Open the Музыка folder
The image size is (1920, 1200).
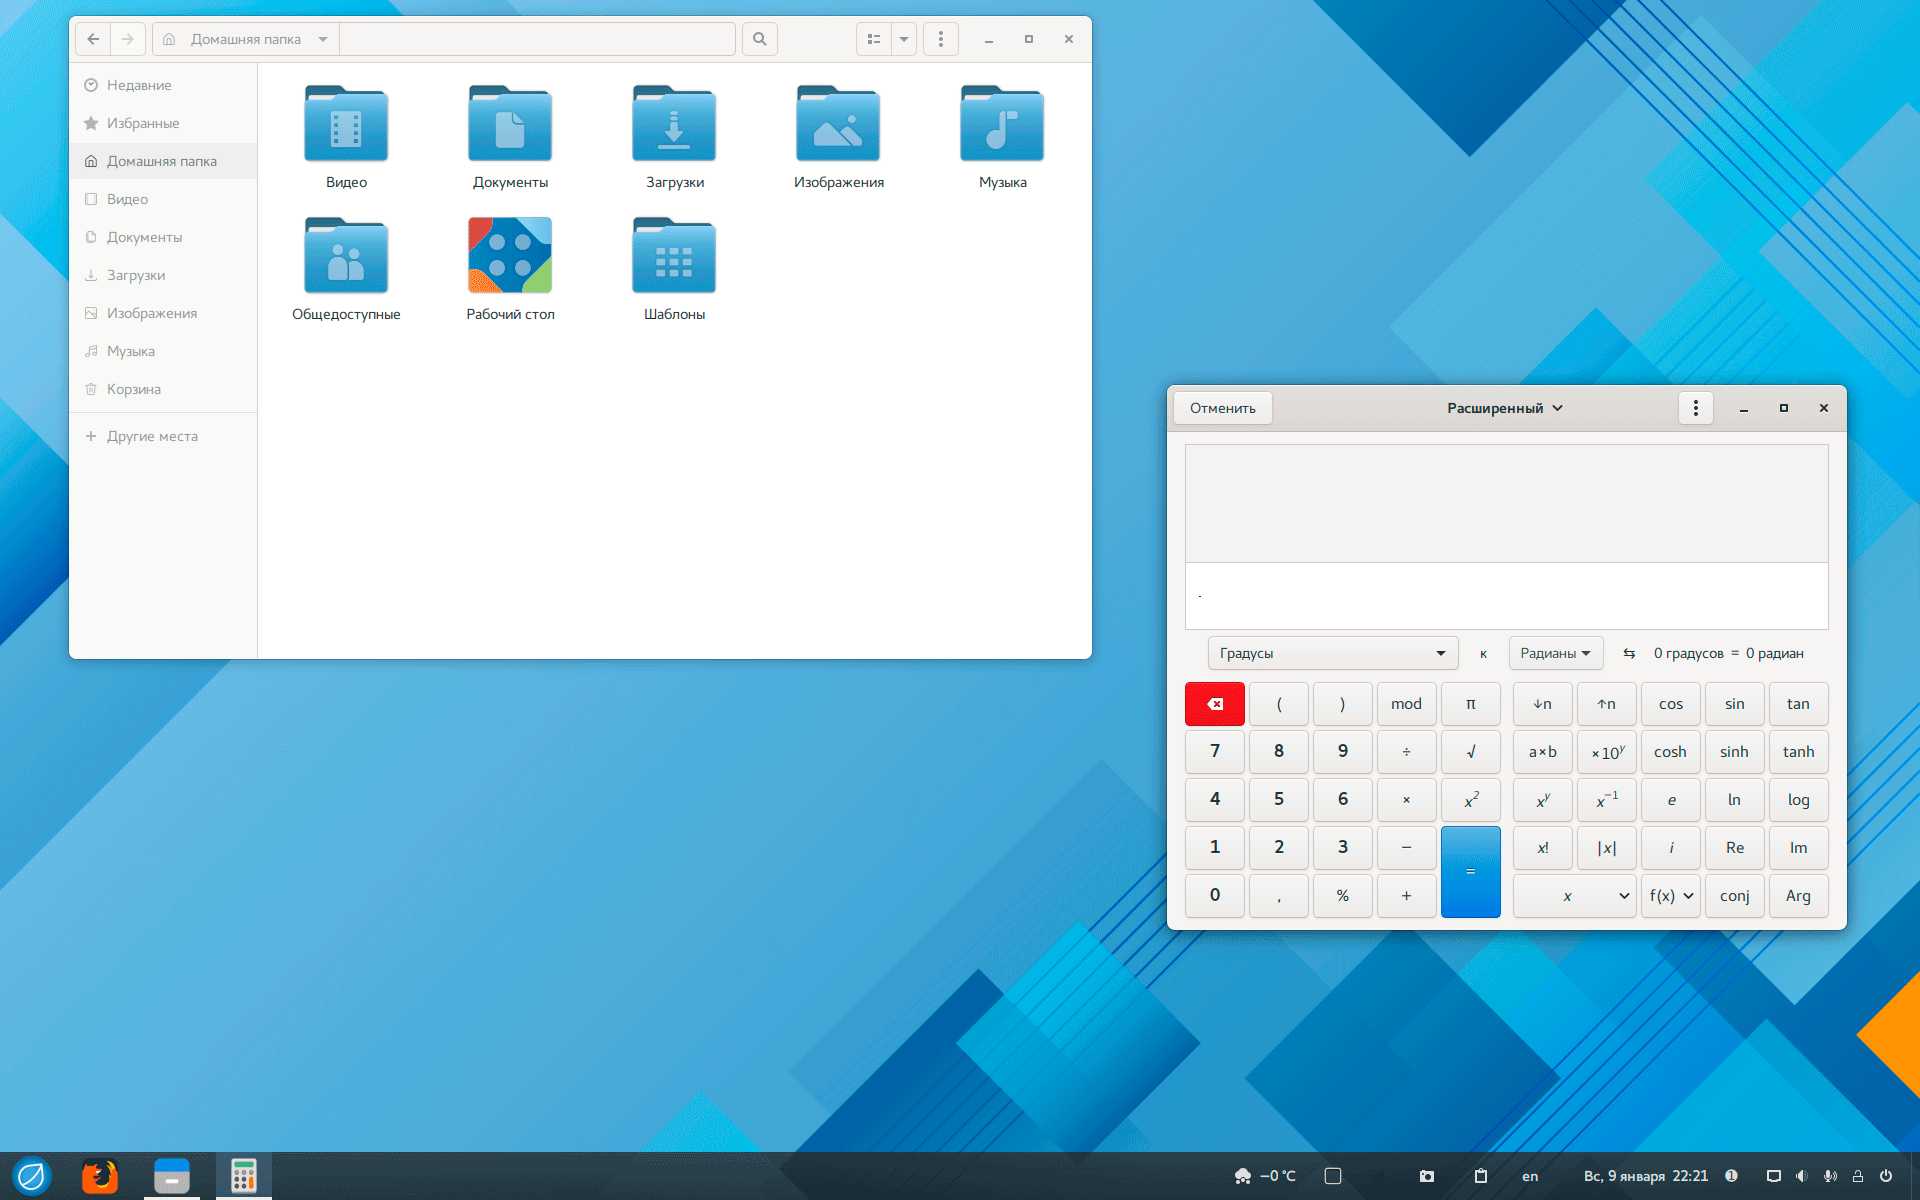pos(1002,125)
